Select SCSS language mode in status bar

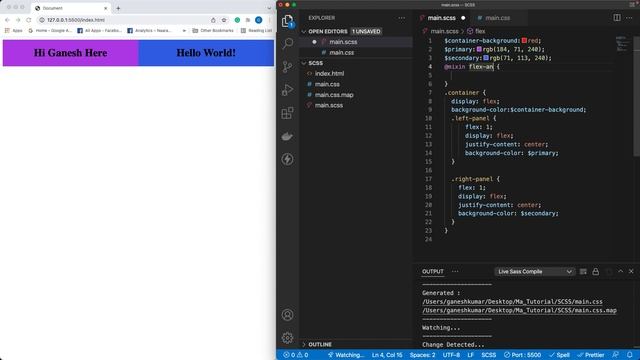point(489,355)
